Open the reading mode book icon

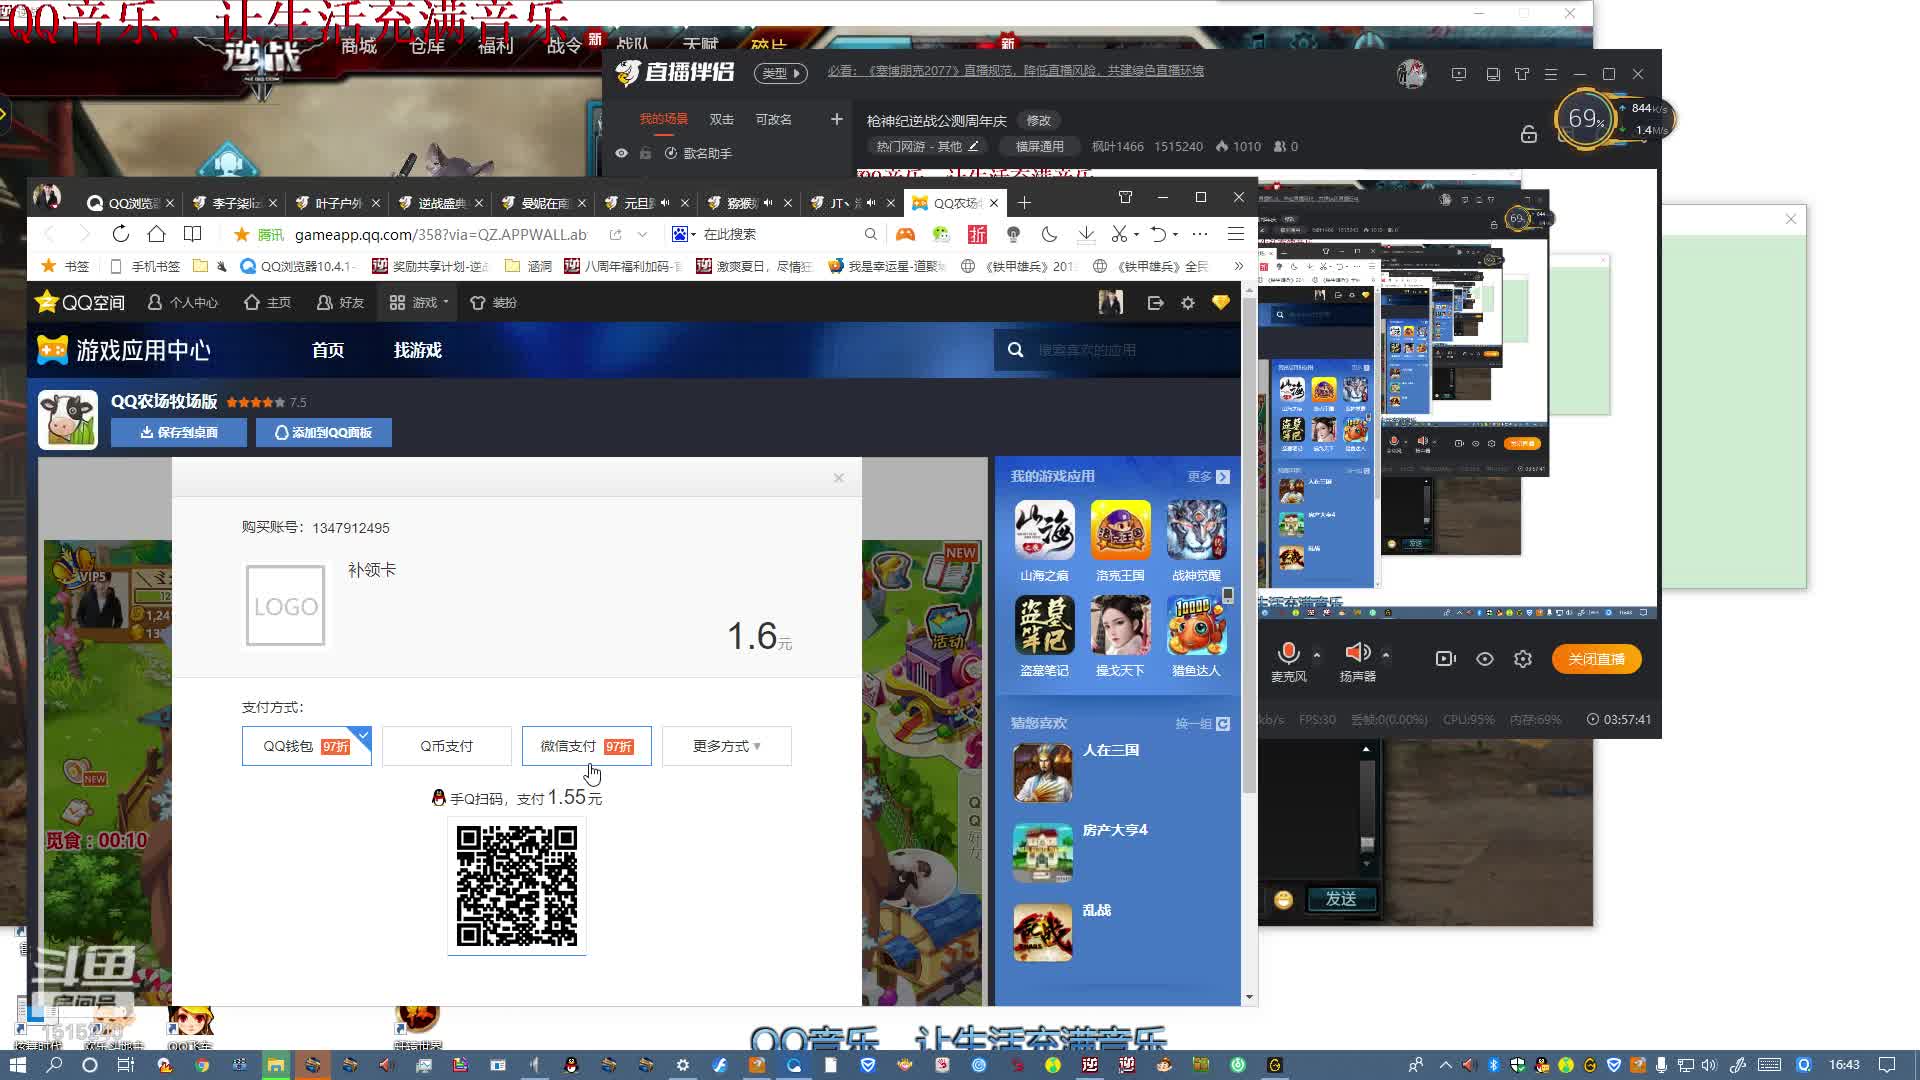point(193,234)
